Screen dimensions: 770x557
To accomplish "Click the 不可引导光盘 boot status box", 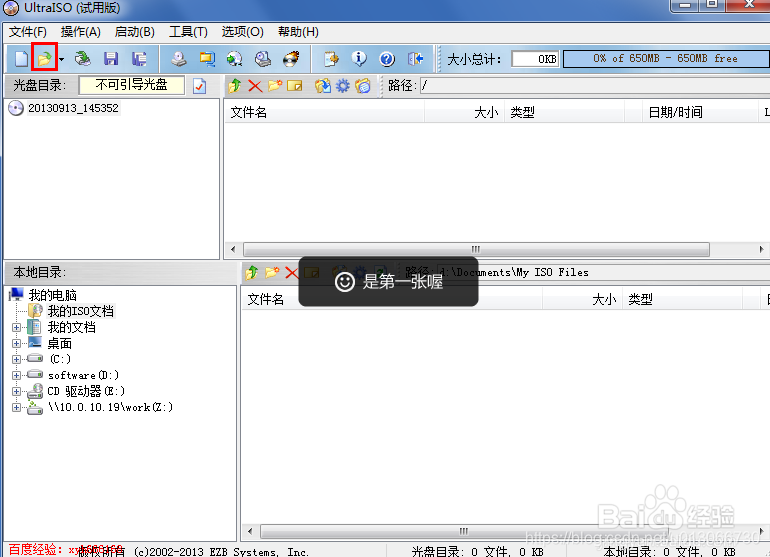I will pos(132,85).
